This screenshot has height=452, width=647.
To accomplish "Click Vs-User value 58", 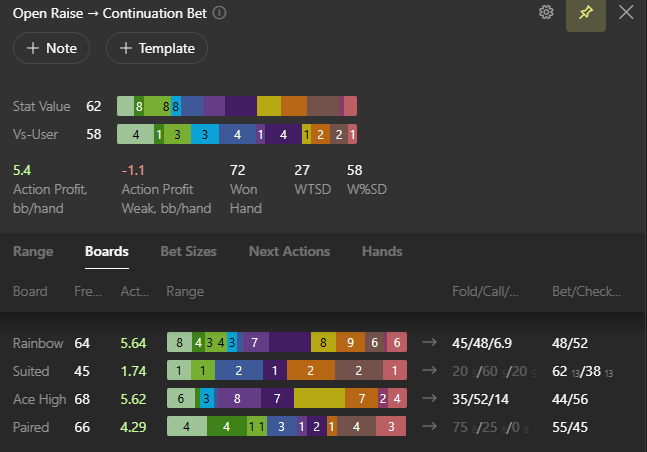I will coord(94,134).
